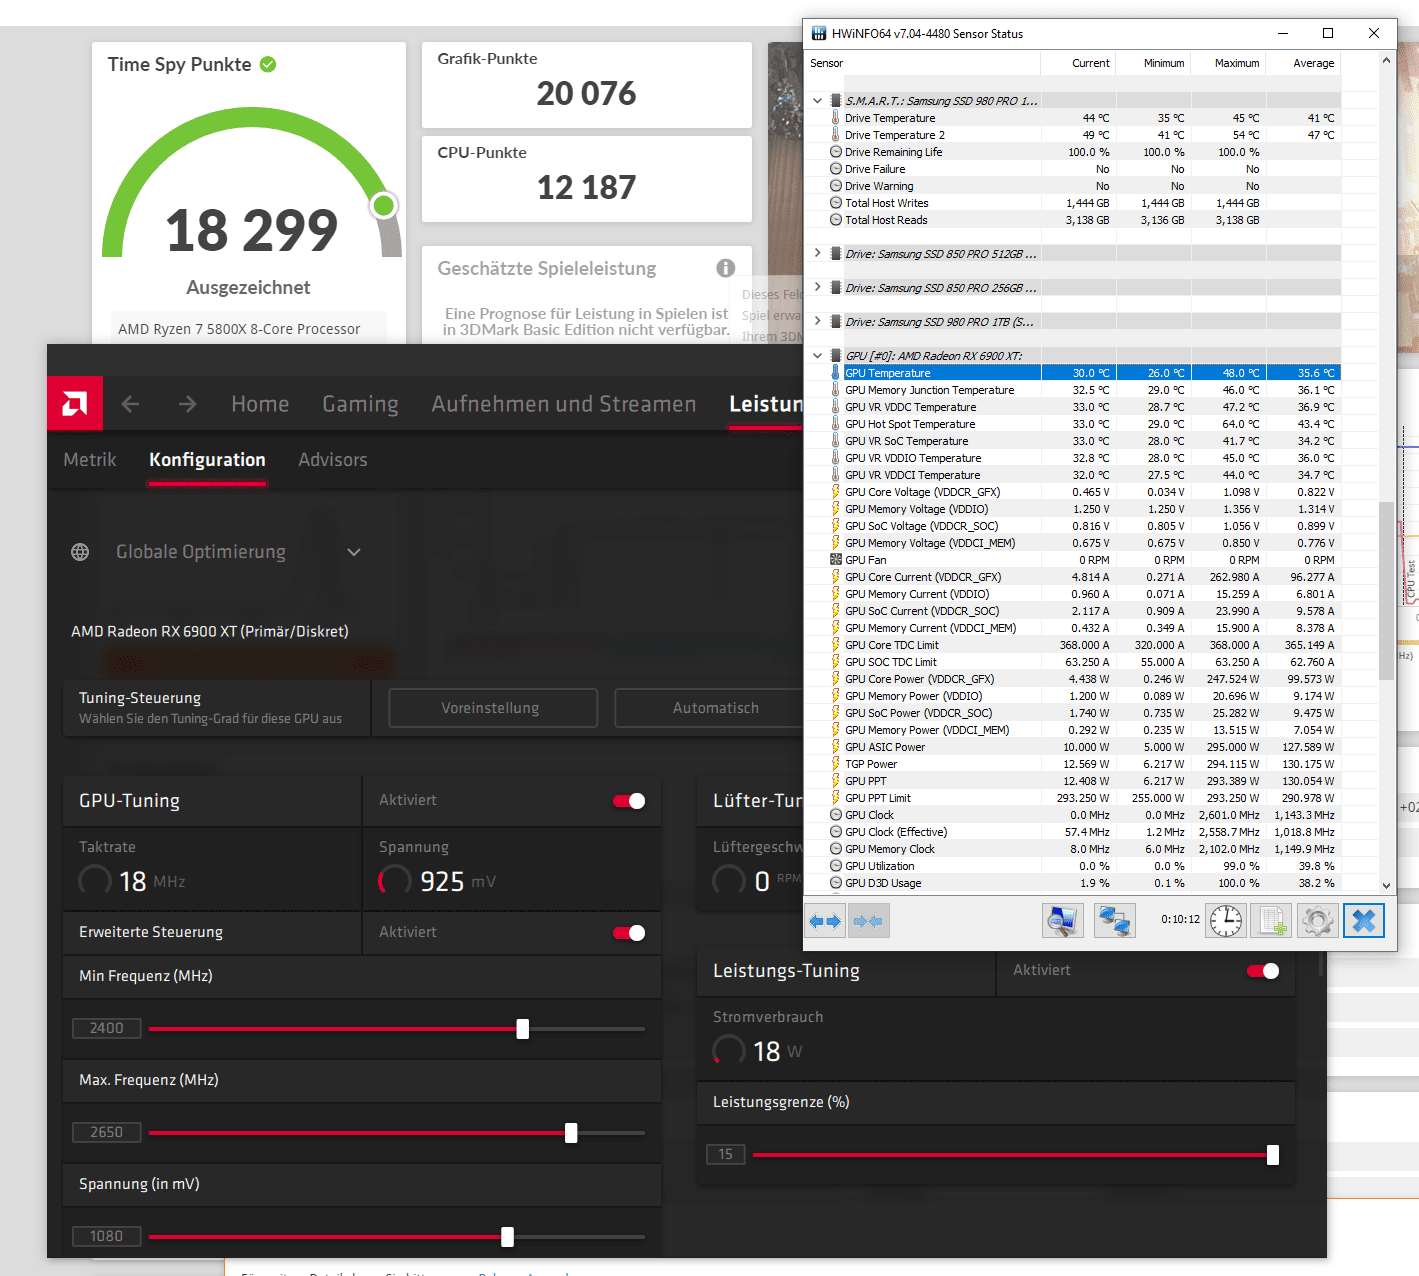Open HWiNFO summary window with magnifier icon
This screenshot has height=1276, width=1419.
tap(1062, 921)
